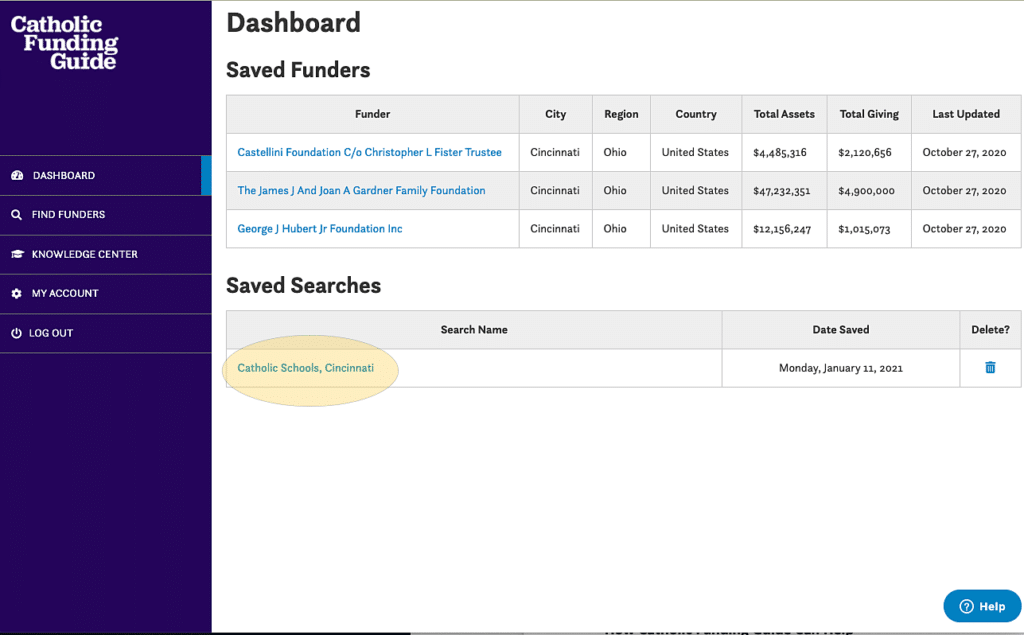The height and width of the screenshot is (635, 1024).
Task: Open My Account from the sidebar
Action: (106, 293)
